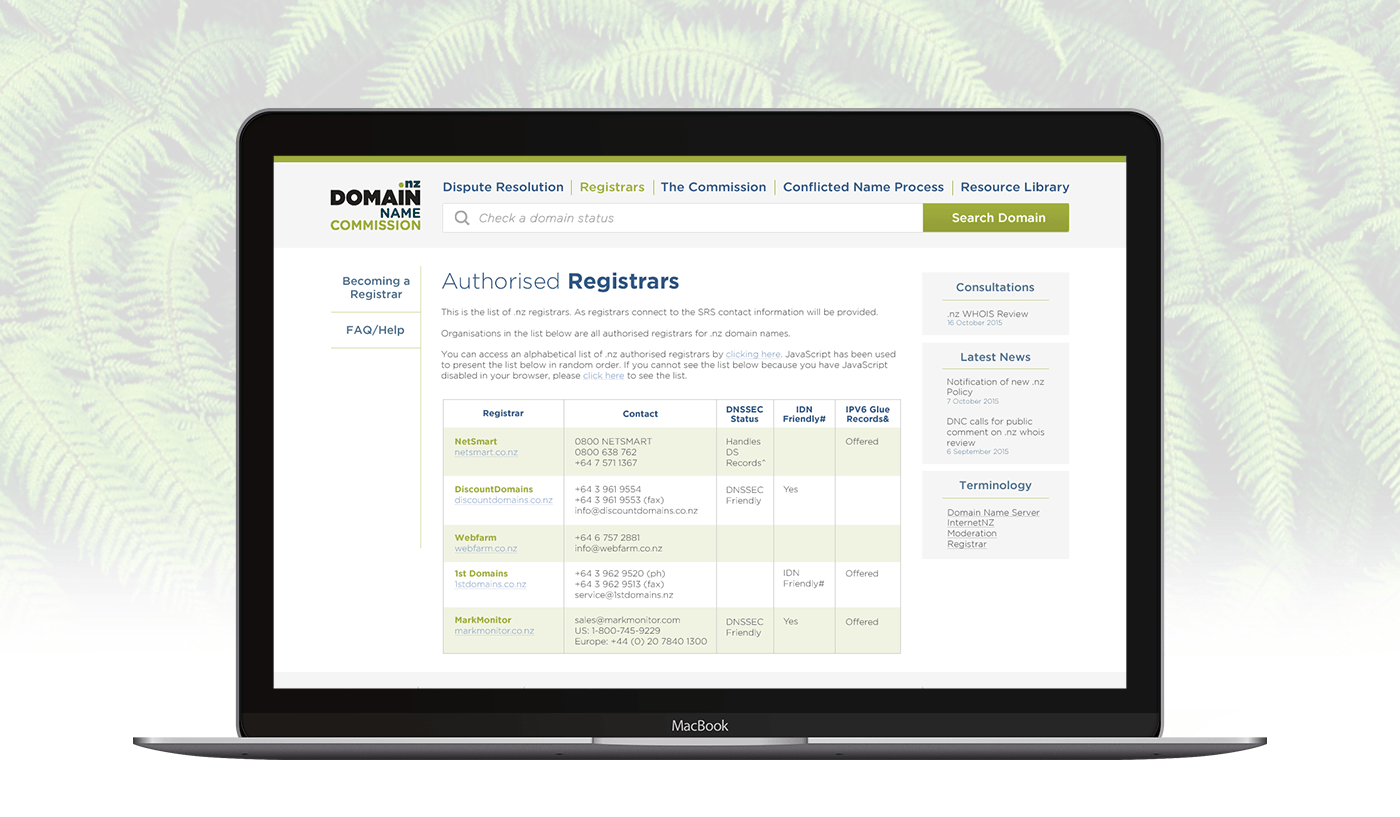Image resolution: width=1400 pixels, height=817 pixels.
Task: Open the Resource Library menu
Action: point(1015,187)
